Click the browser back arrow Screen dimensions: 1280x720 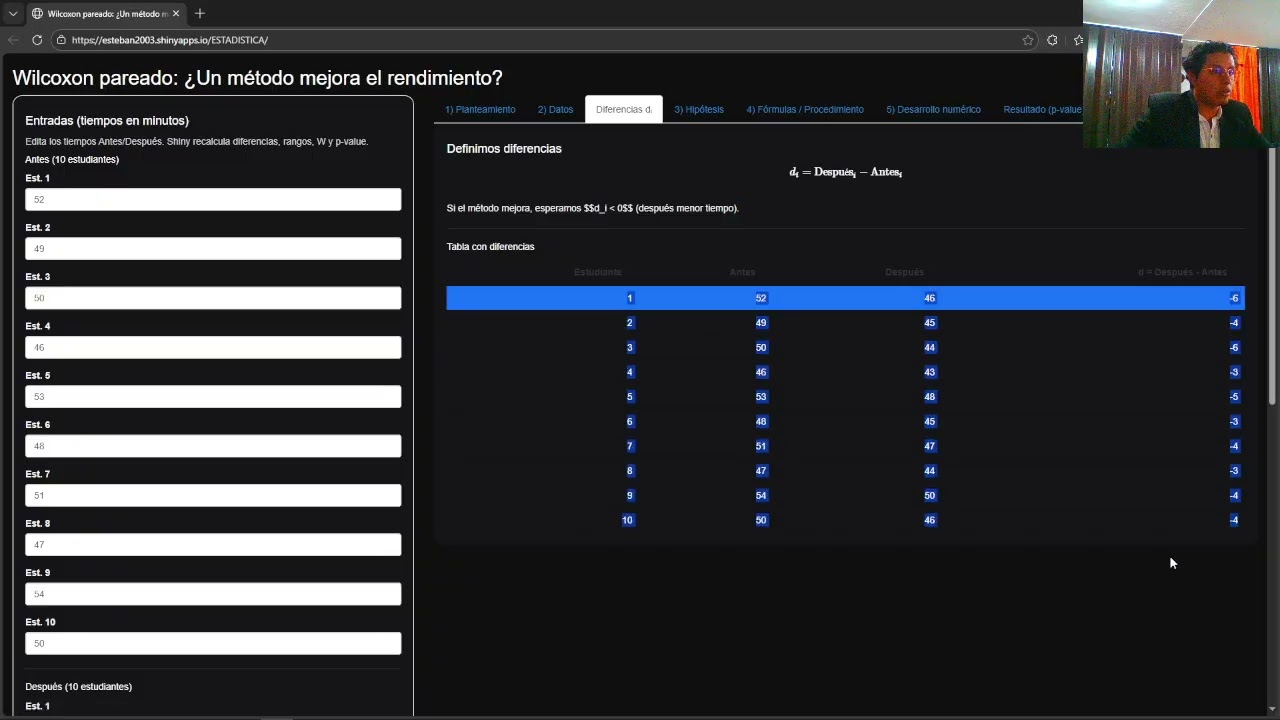13,40
